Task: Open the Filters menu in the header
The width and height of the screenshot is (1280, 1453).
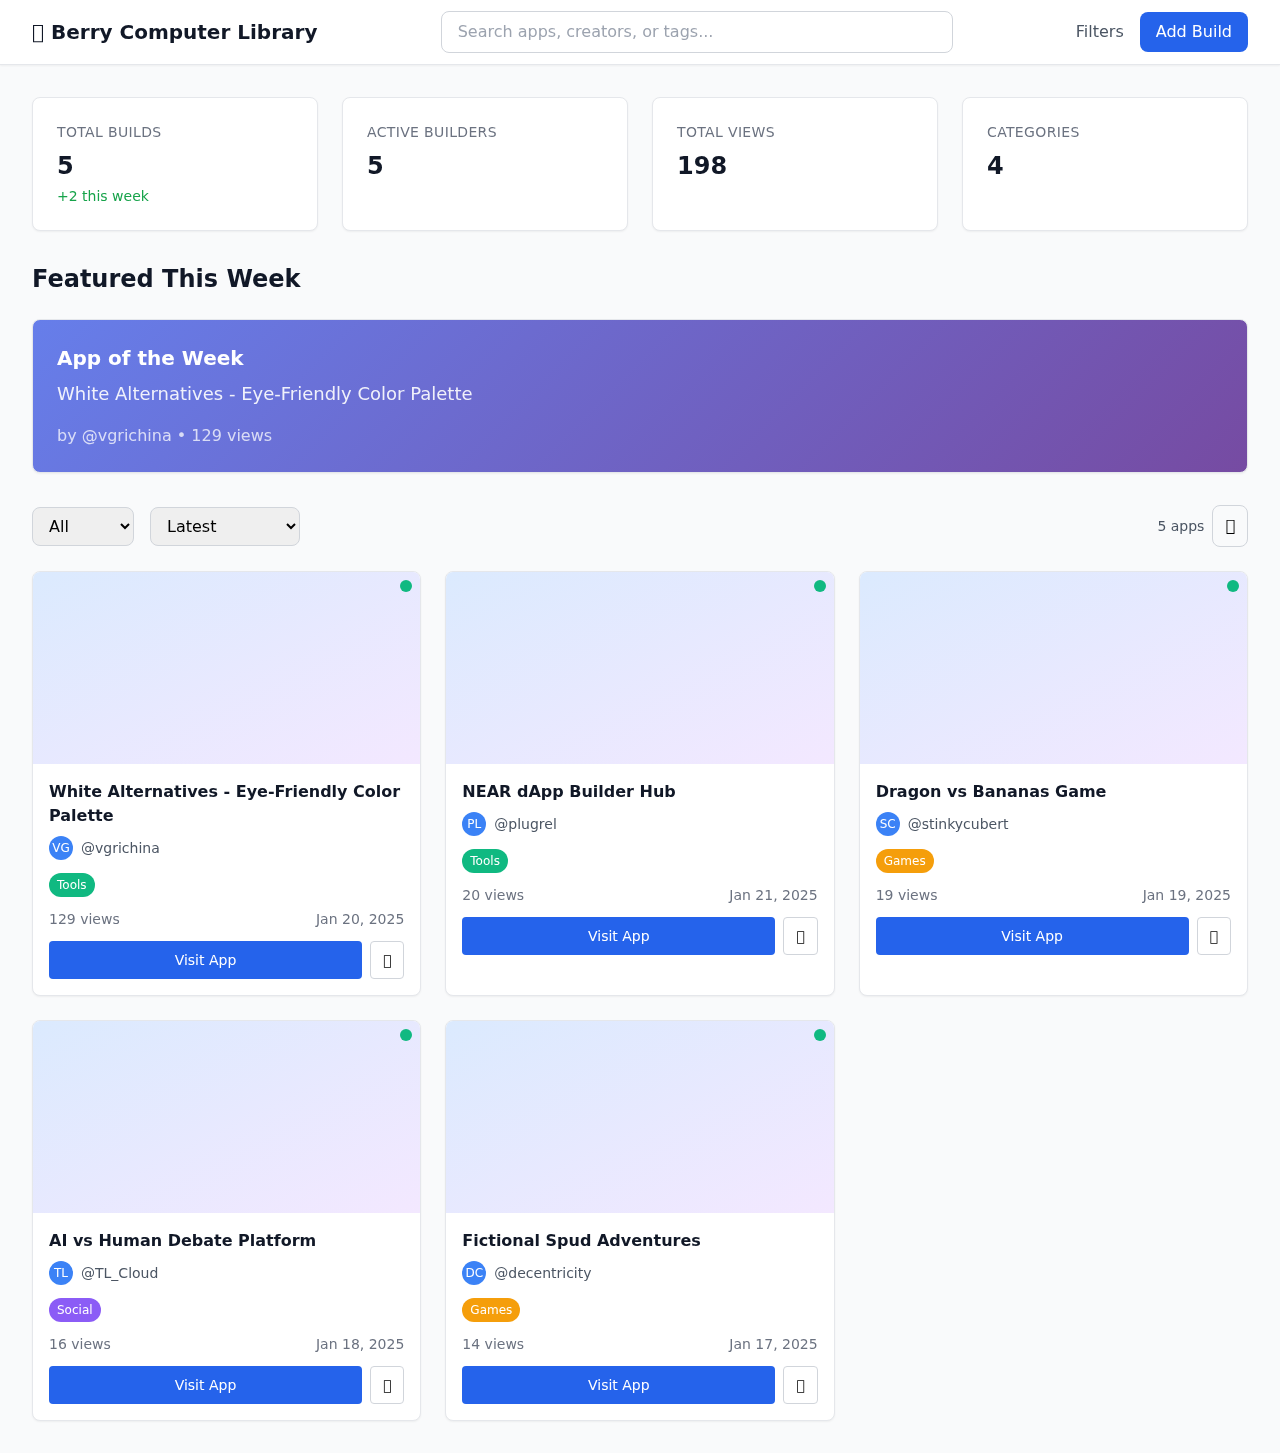Action: 1099,32
